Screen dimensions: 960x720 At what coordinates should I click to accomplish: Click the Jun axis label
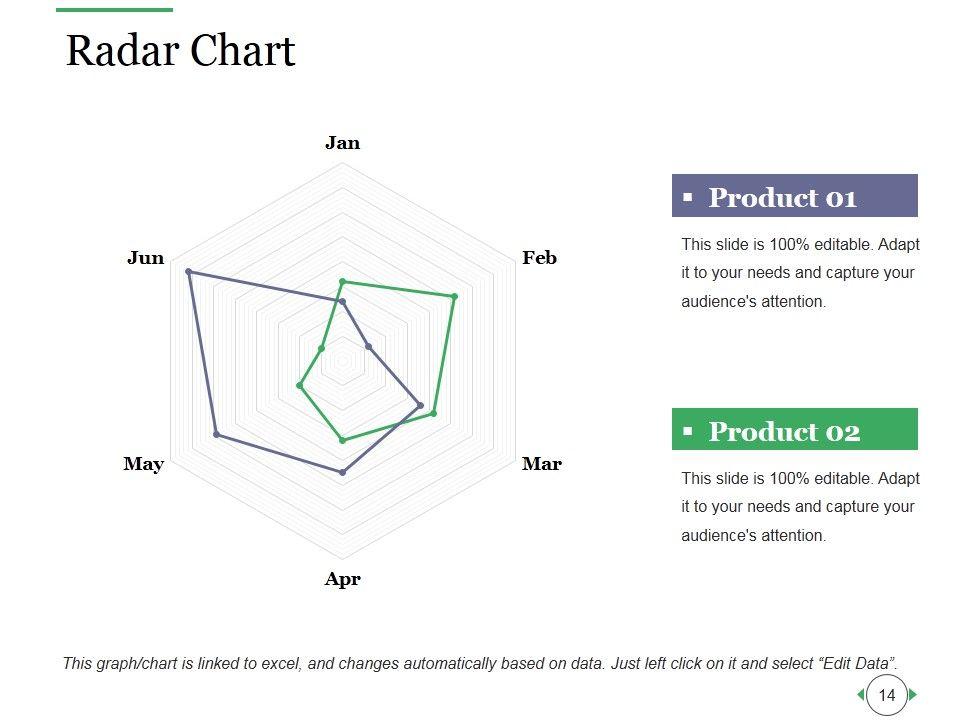click(x=146, y=258)
